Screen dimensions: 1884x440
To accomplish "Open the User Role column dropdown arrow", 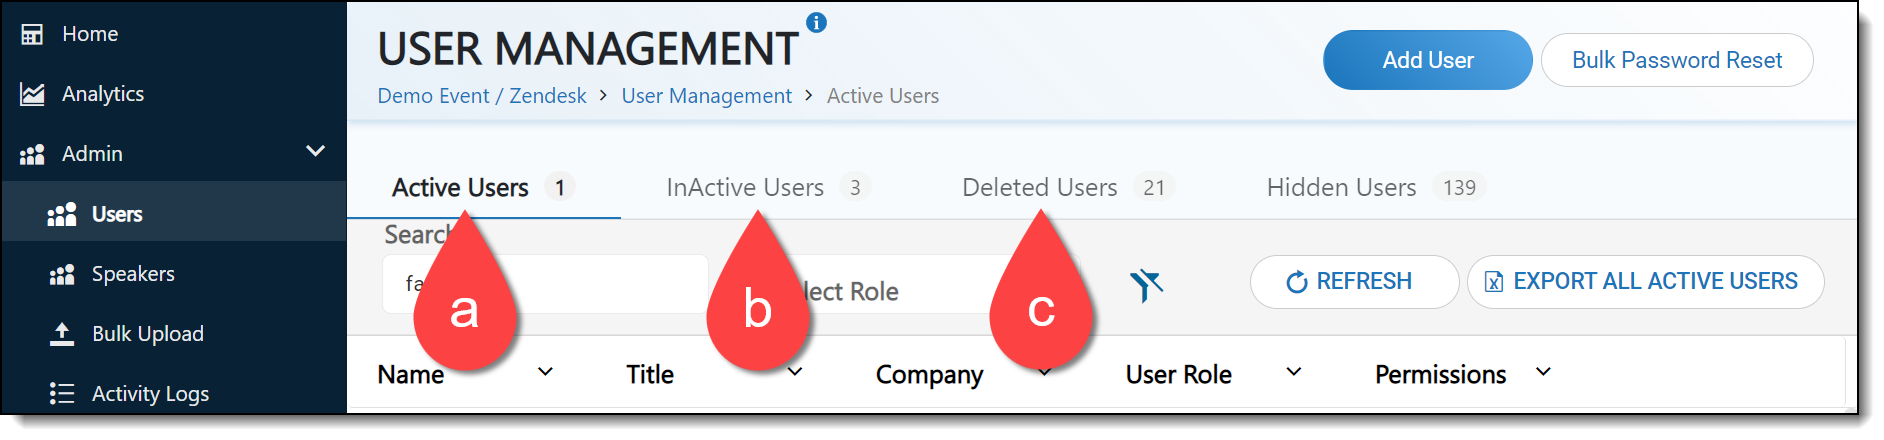I will [x=1293, y=372].
